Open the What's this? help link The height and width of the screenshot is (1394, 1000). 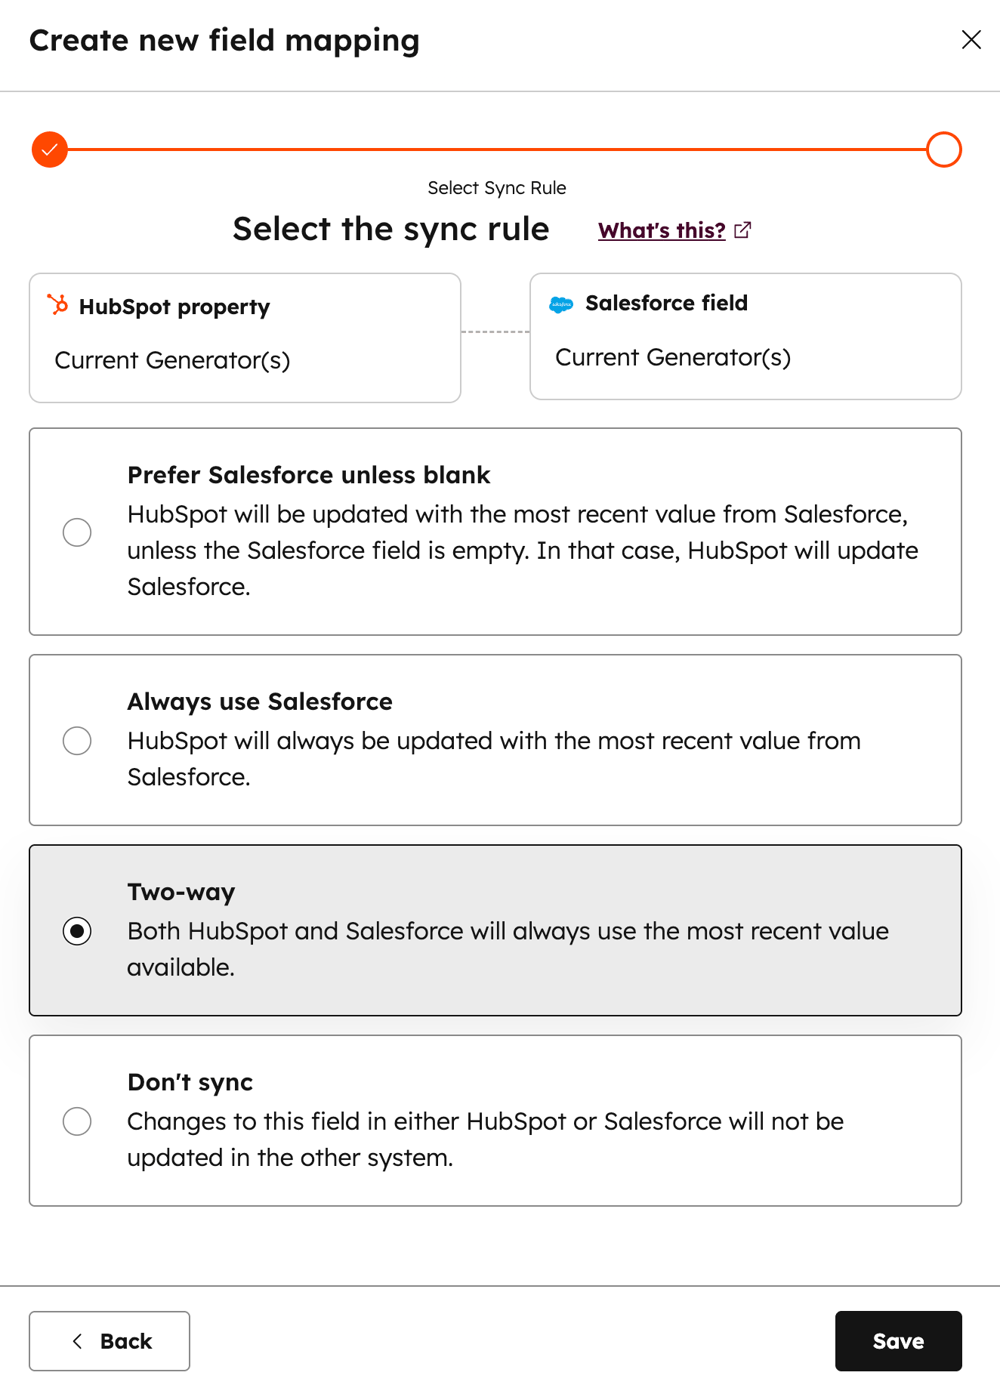(x=661, y=229)
